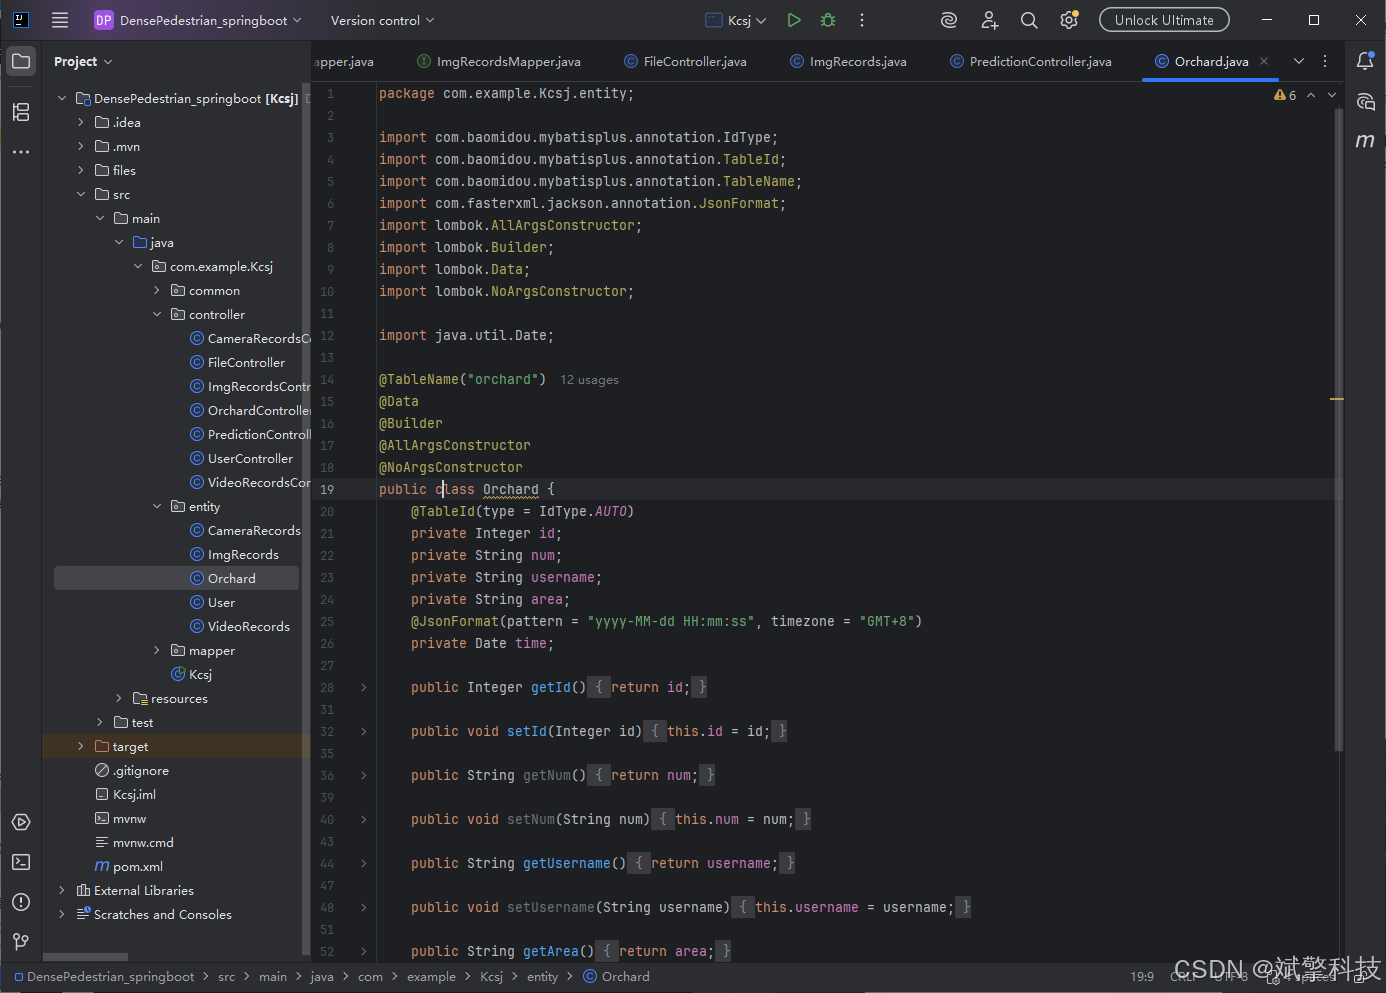This screenshot has width=1386, height=993.
Task: Collapse the src folder
Action: (81, 194)
